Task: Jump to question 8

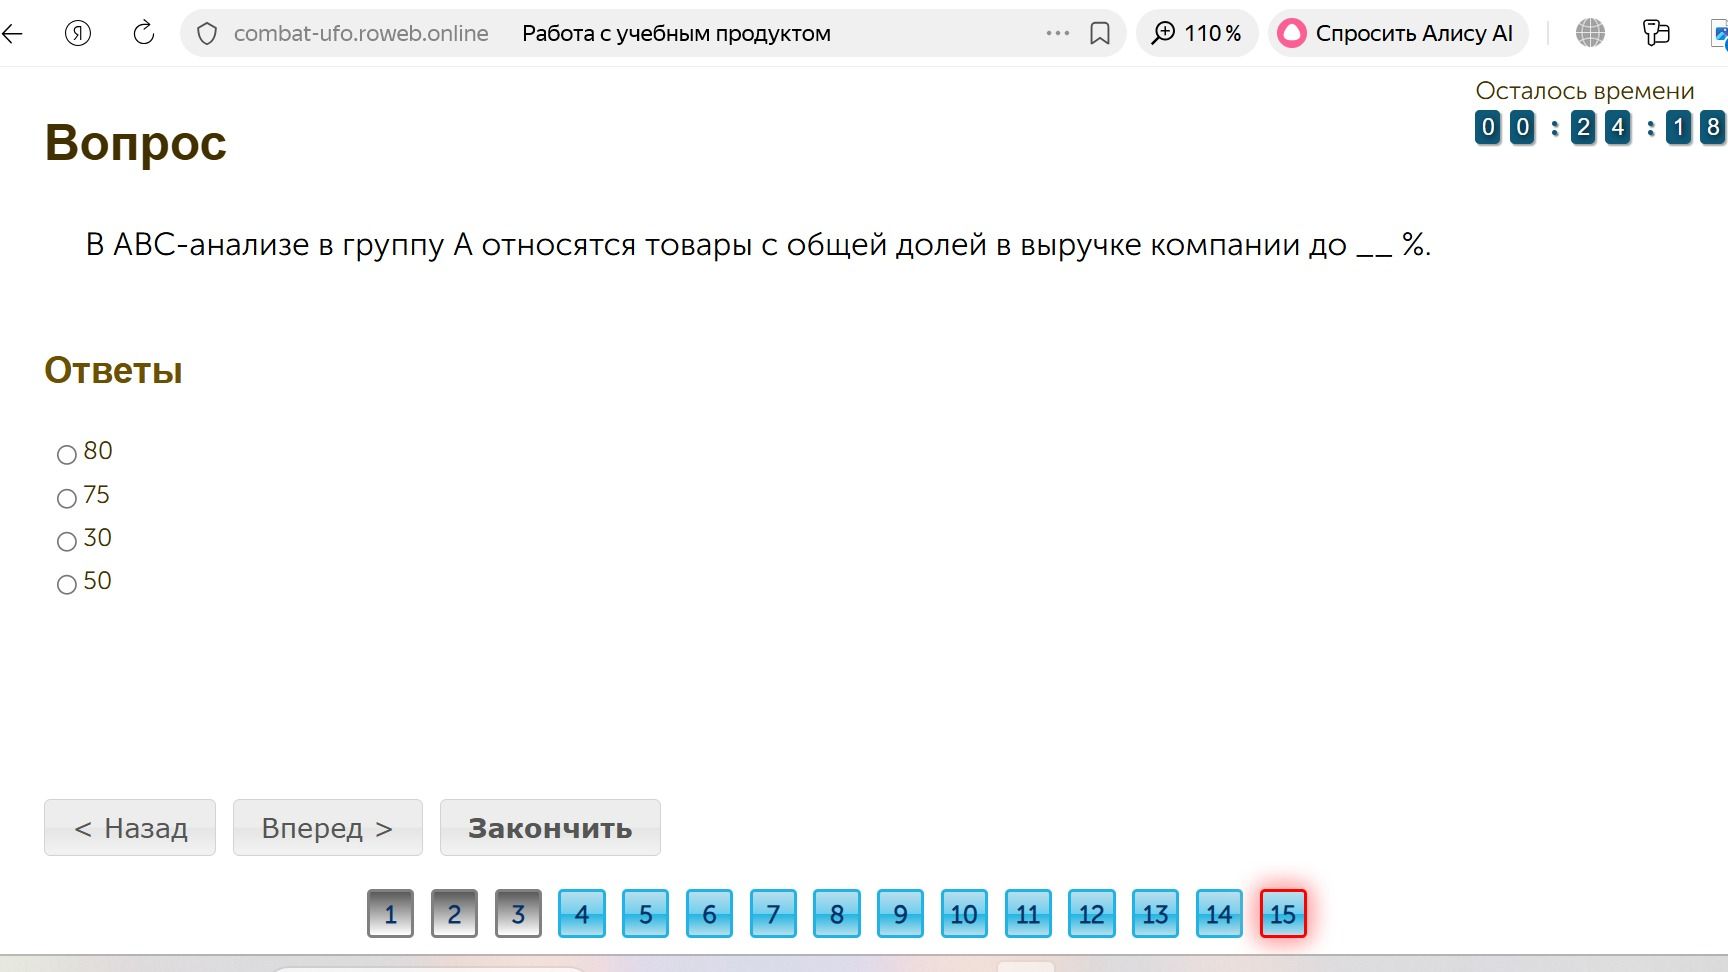Action: [x=837, y=913]
